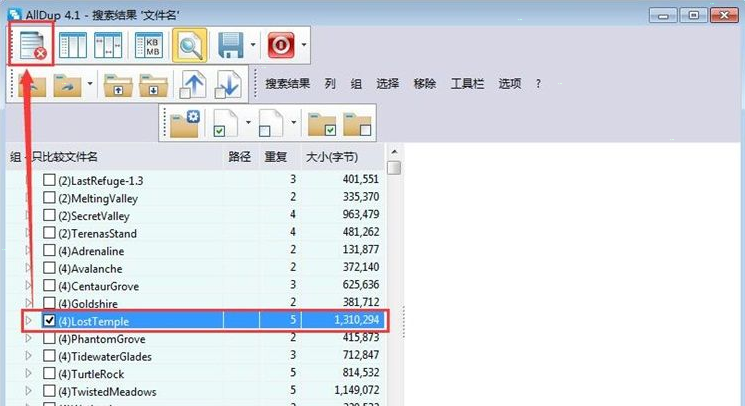This screenshot has width=745, height=406.
Task: Click the folder with gear icon
Action: point(186,124)
